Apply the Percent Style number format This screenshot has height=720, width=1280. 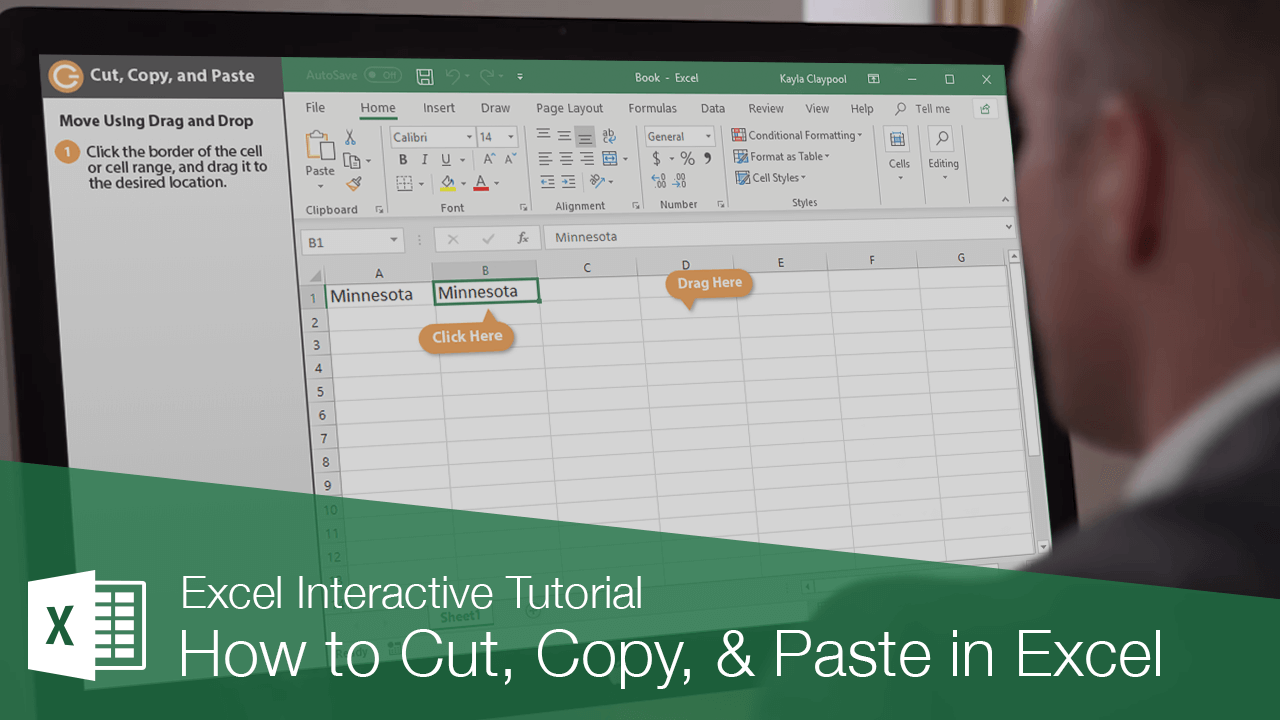click(686, 158)
